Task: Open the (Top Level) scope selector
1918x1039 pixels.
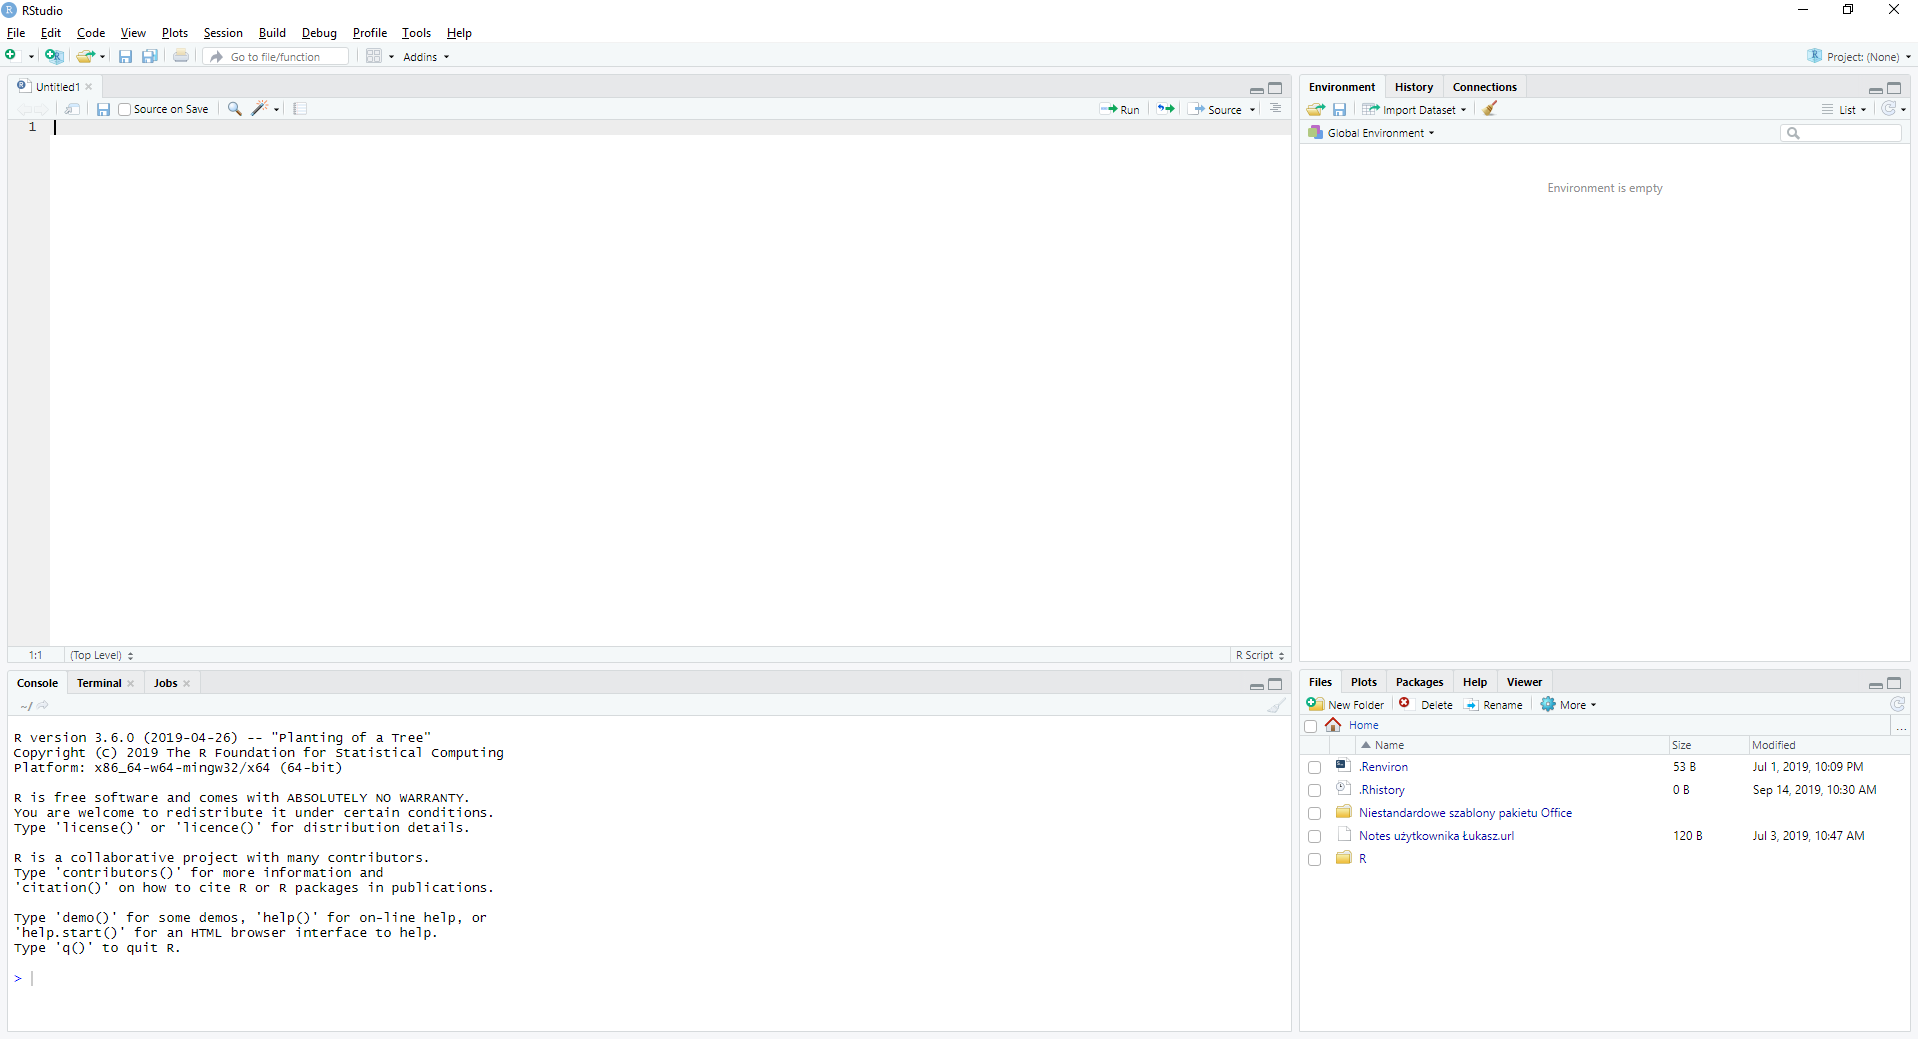Action: click(102, 656)
